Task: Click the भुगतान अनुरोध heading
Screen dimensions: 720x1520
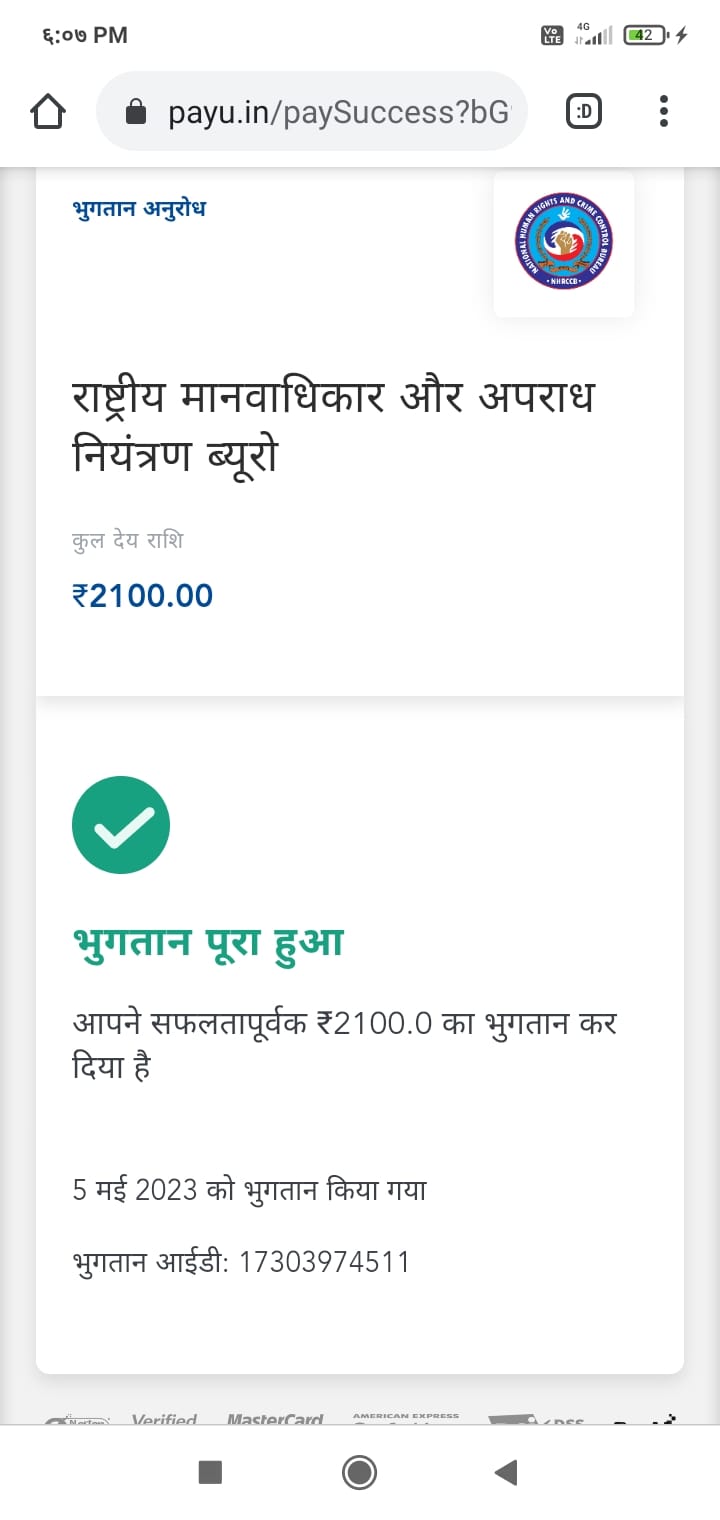Action: pos(139,209)
